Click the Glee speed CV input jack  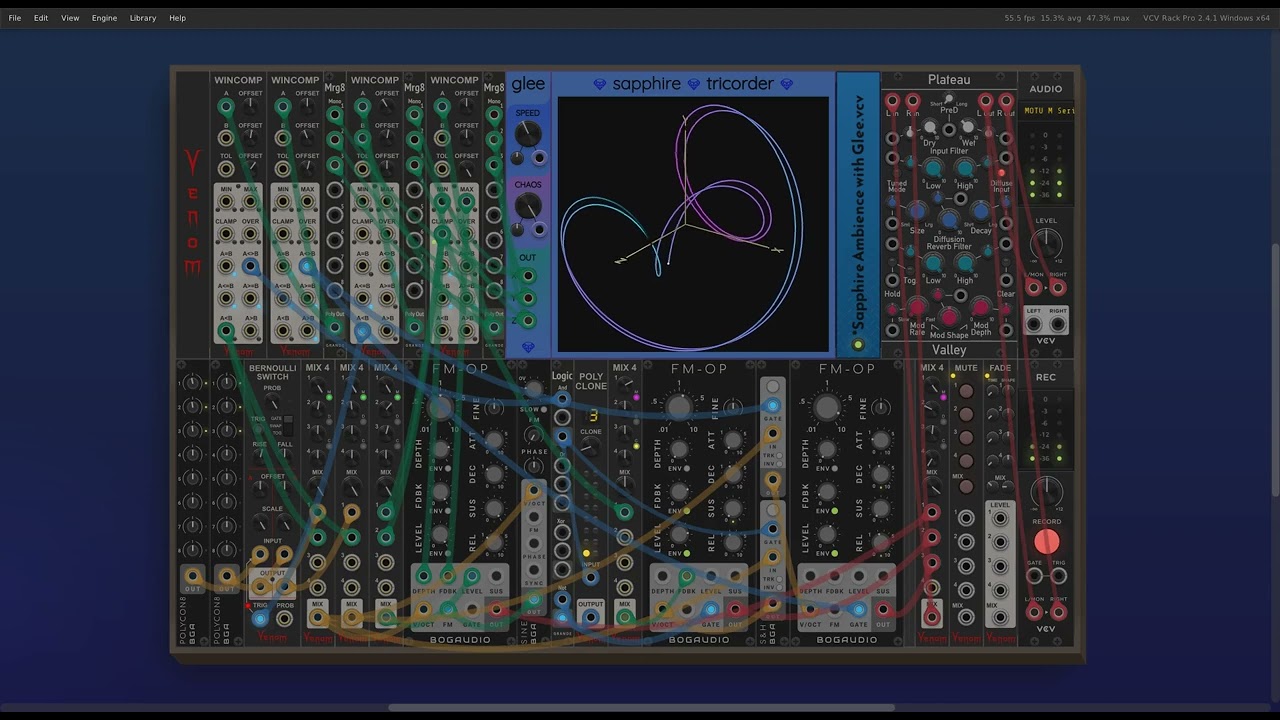point(540,158)
